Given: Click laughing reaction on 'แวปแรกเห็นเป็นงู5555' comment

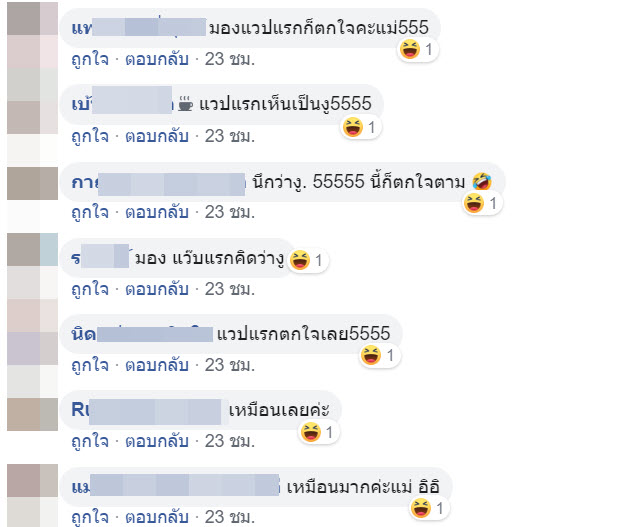Looking at the screenshot, I should (360, 127).
